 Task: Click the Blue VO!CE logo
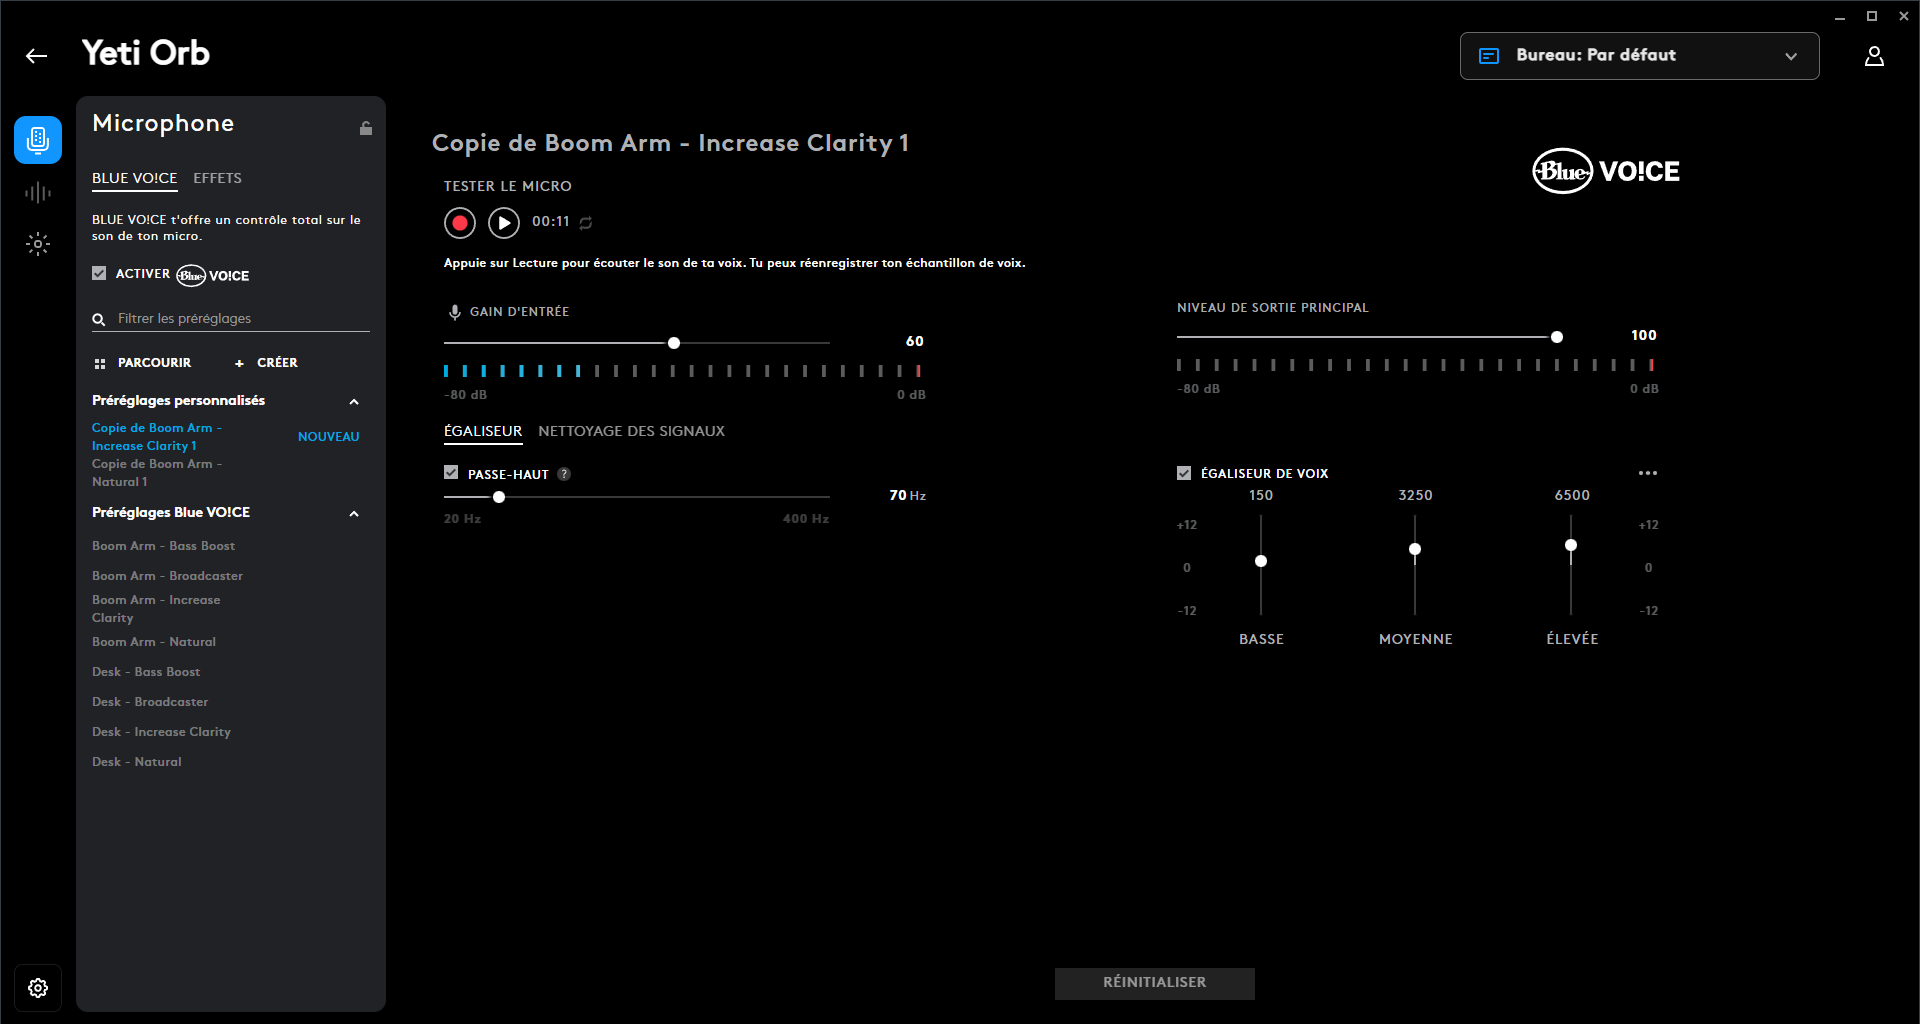[x=1606, y=171]
